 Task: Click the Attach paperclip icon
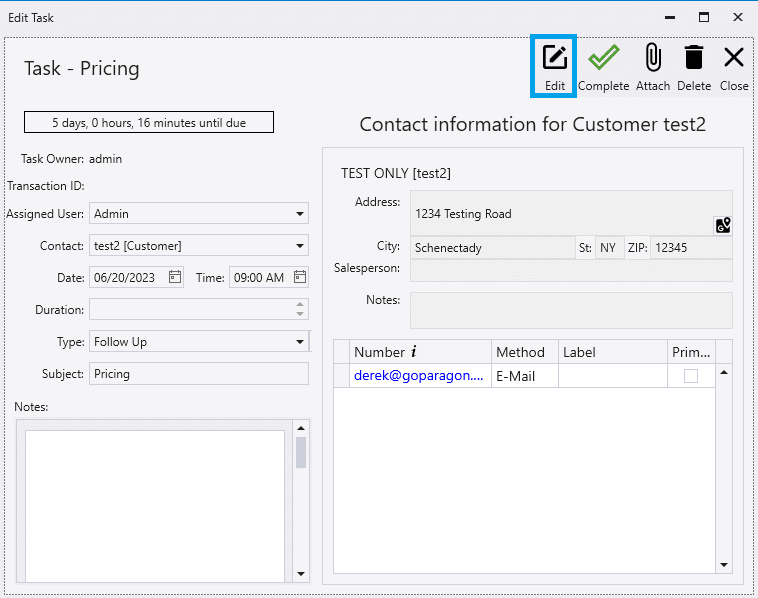pos(653,58)
